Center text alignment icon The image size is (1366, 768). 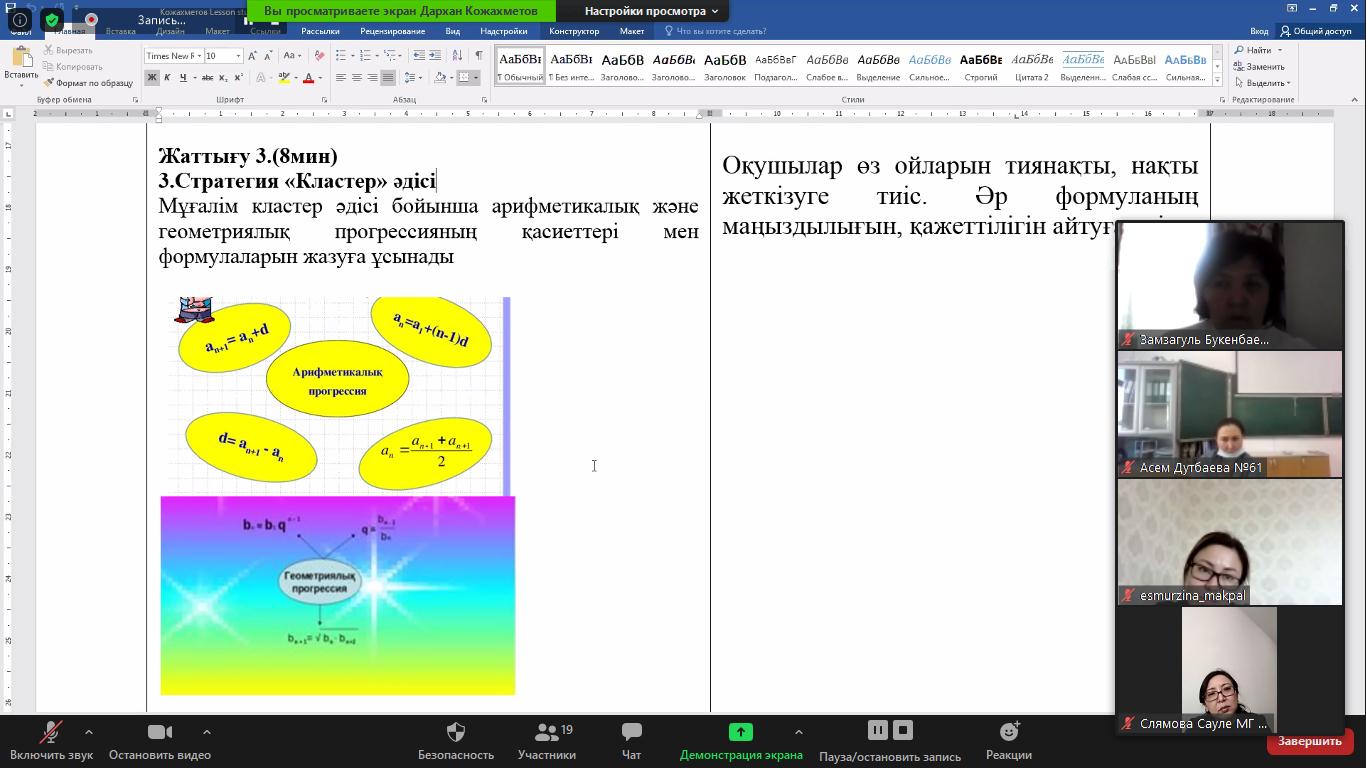click(357, 77)
